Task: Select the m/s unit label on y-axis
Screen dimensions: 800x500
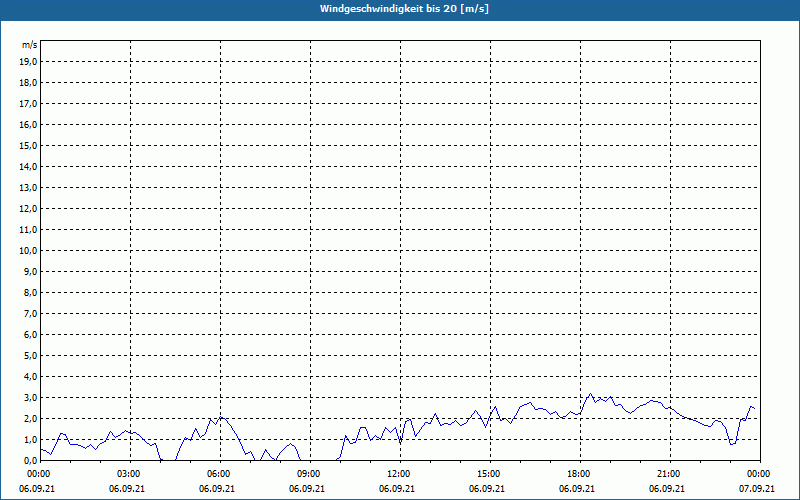Action: (30, 45)
